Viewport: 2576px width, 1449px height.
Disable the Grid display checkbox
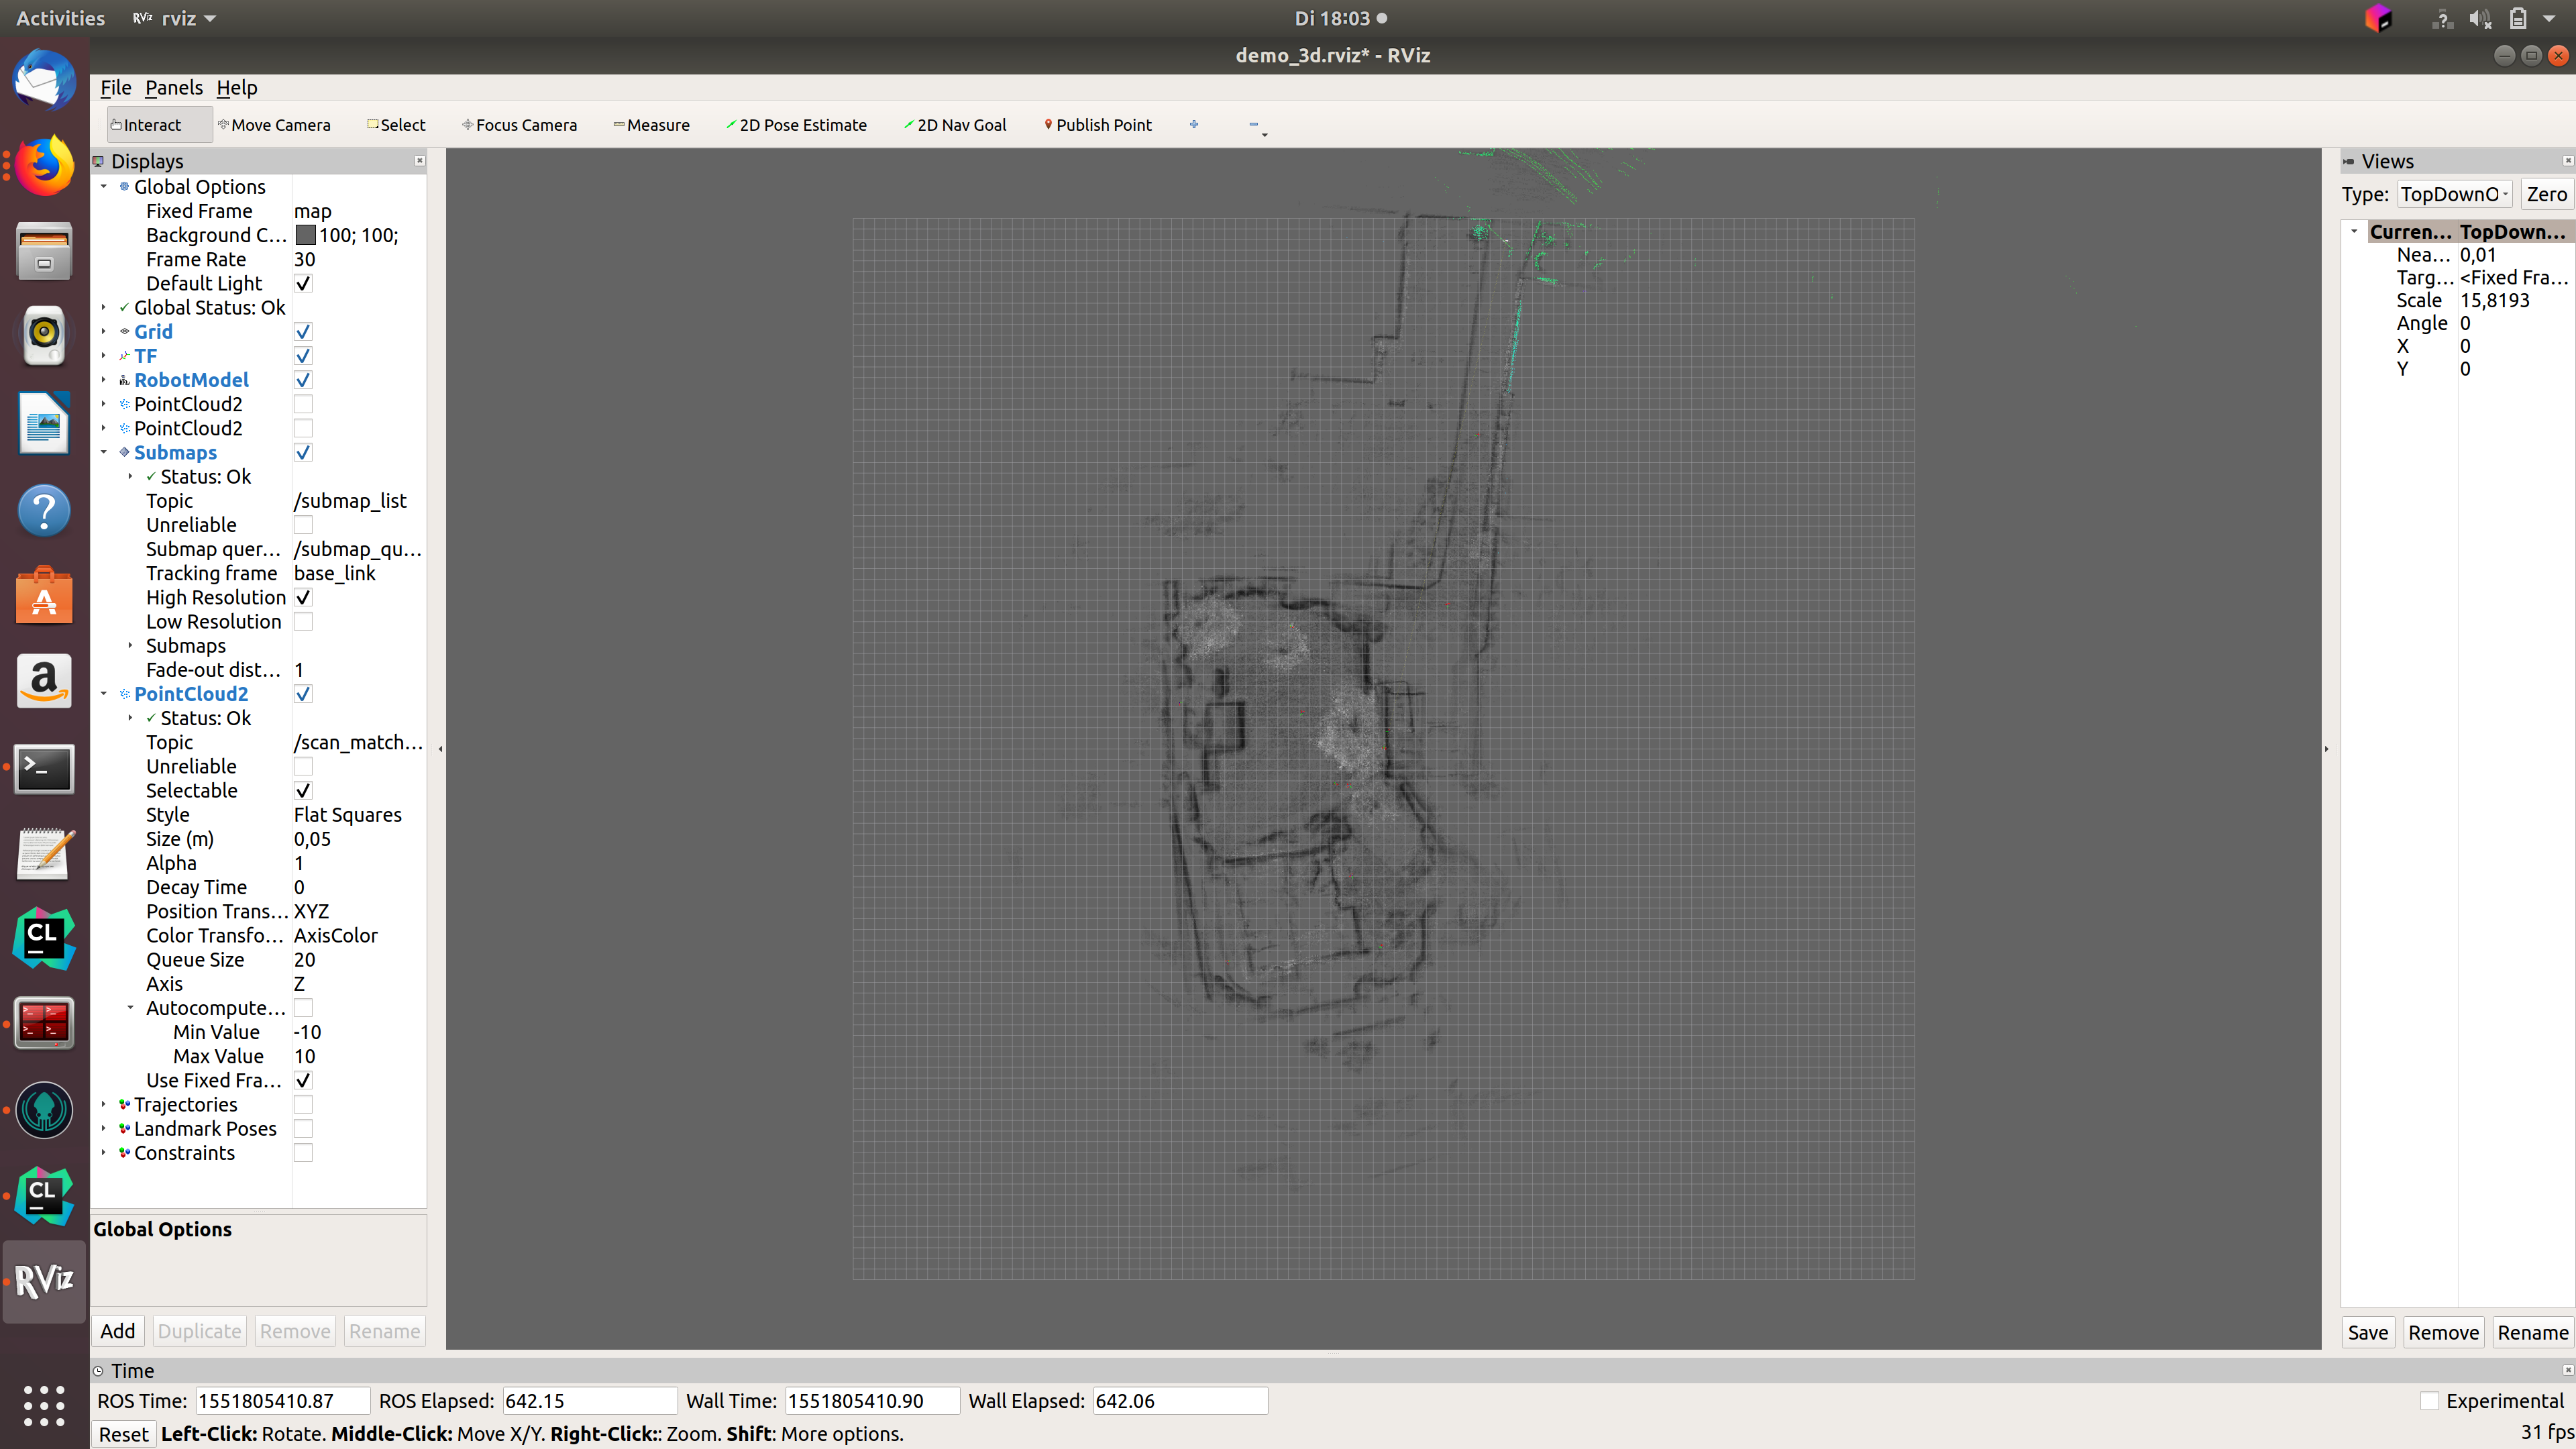[303, 332]
